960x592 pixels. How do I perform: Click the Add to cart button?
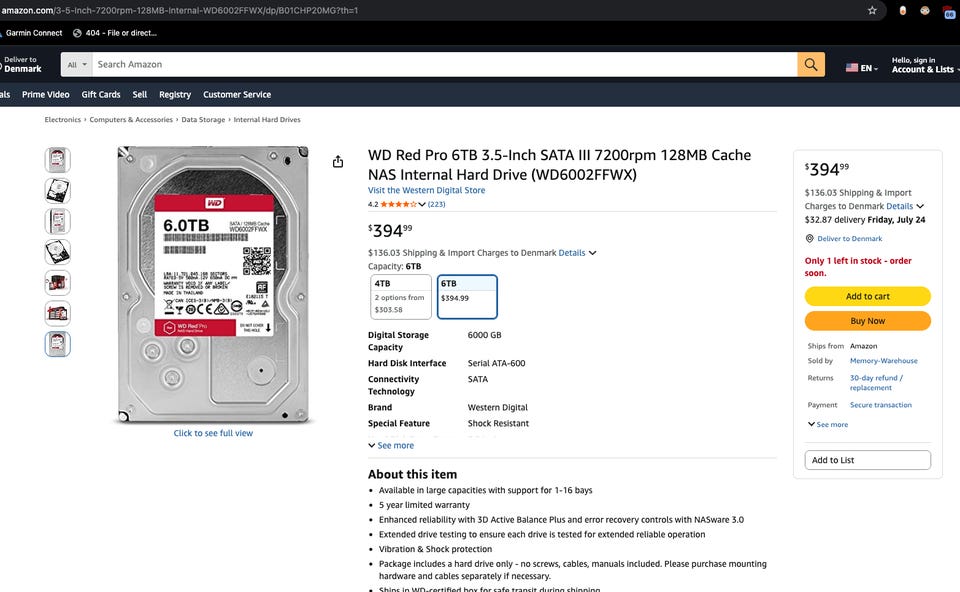(x=868, y=296)
